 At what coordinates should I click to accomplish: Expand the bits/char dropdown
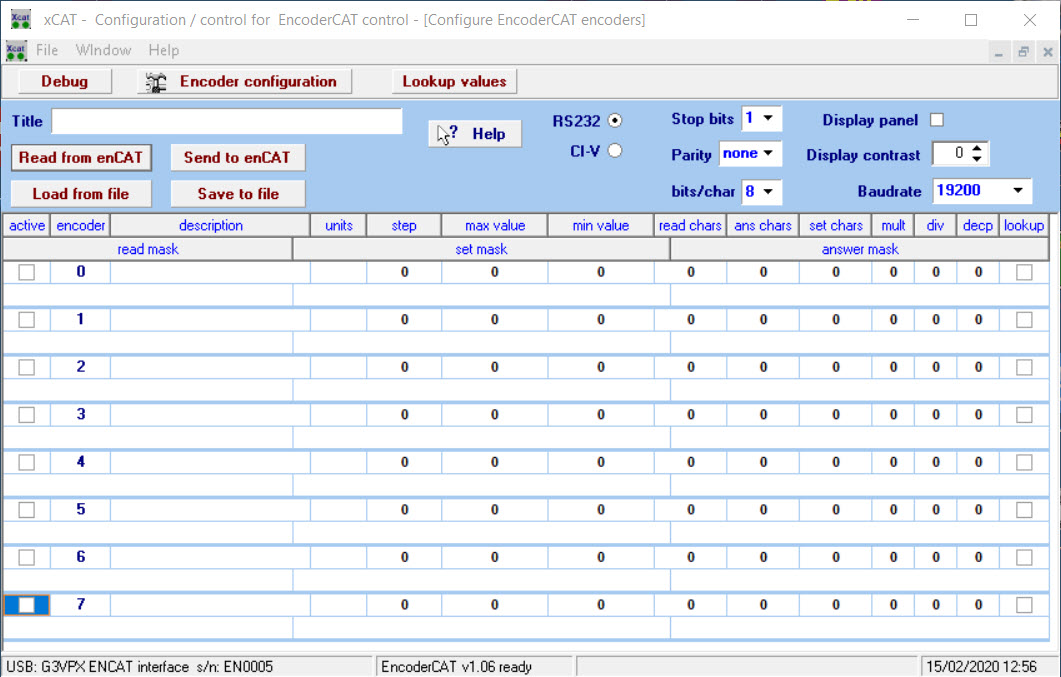[x=768, y=191]
